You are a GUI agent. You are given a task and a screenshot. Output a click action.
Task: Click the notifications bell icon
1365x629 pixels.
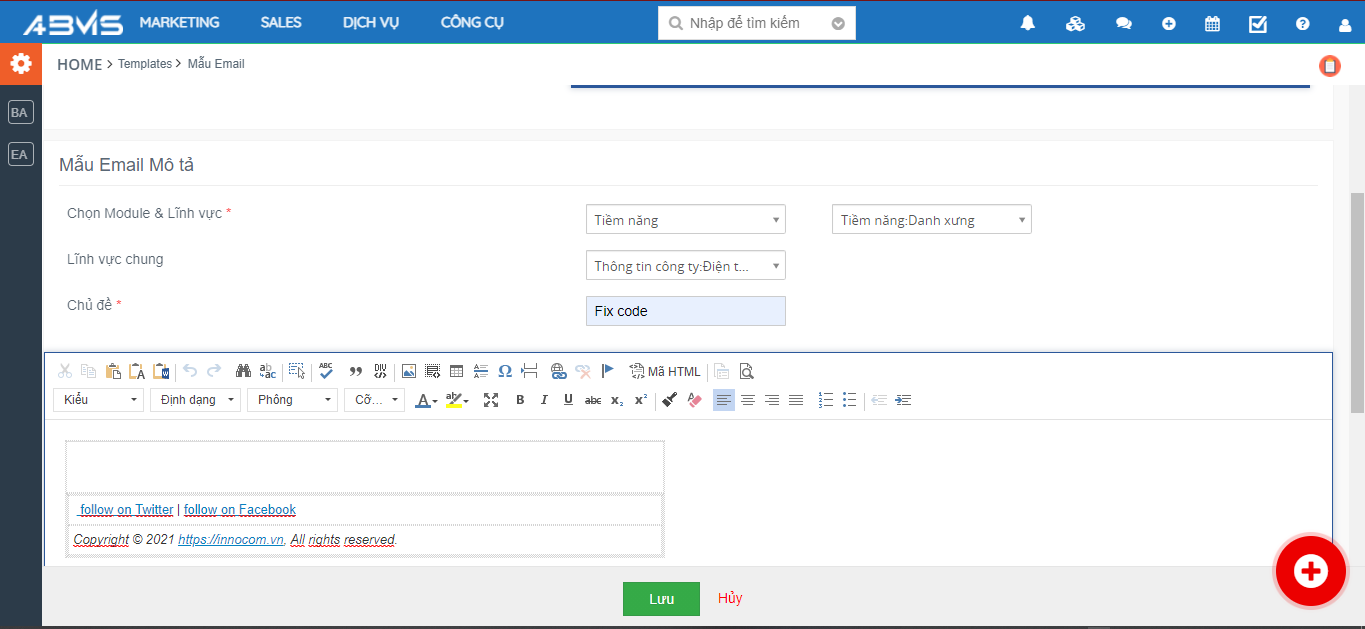pos(1027,23)
